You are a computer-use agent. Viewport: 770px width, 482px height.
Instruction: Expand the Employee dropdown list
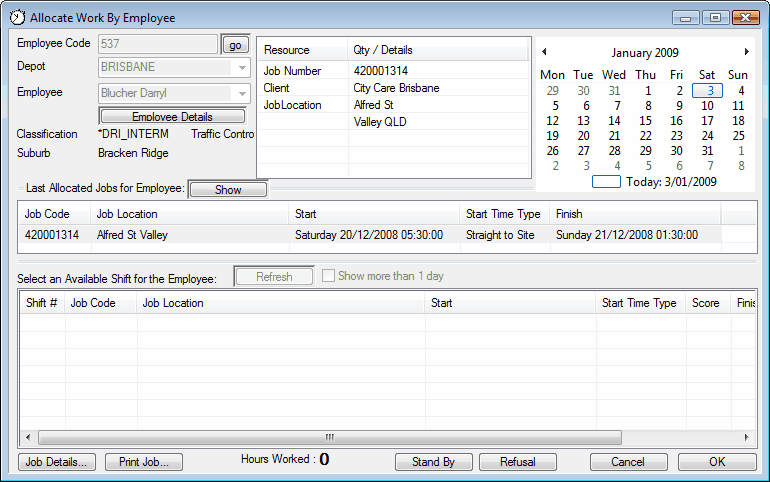(x=241, y=94)
